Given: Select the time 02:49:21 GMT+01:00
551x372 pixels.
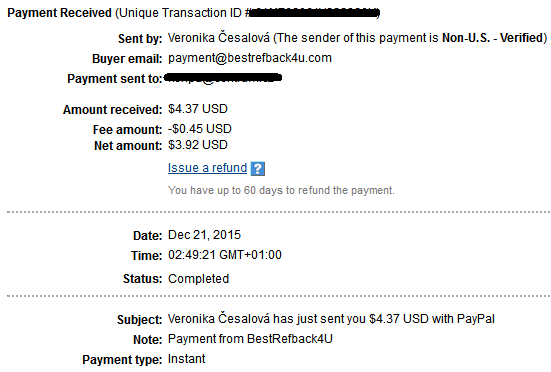Looking at the screenshot, I should pyautogui.click(x=225, y=255).
